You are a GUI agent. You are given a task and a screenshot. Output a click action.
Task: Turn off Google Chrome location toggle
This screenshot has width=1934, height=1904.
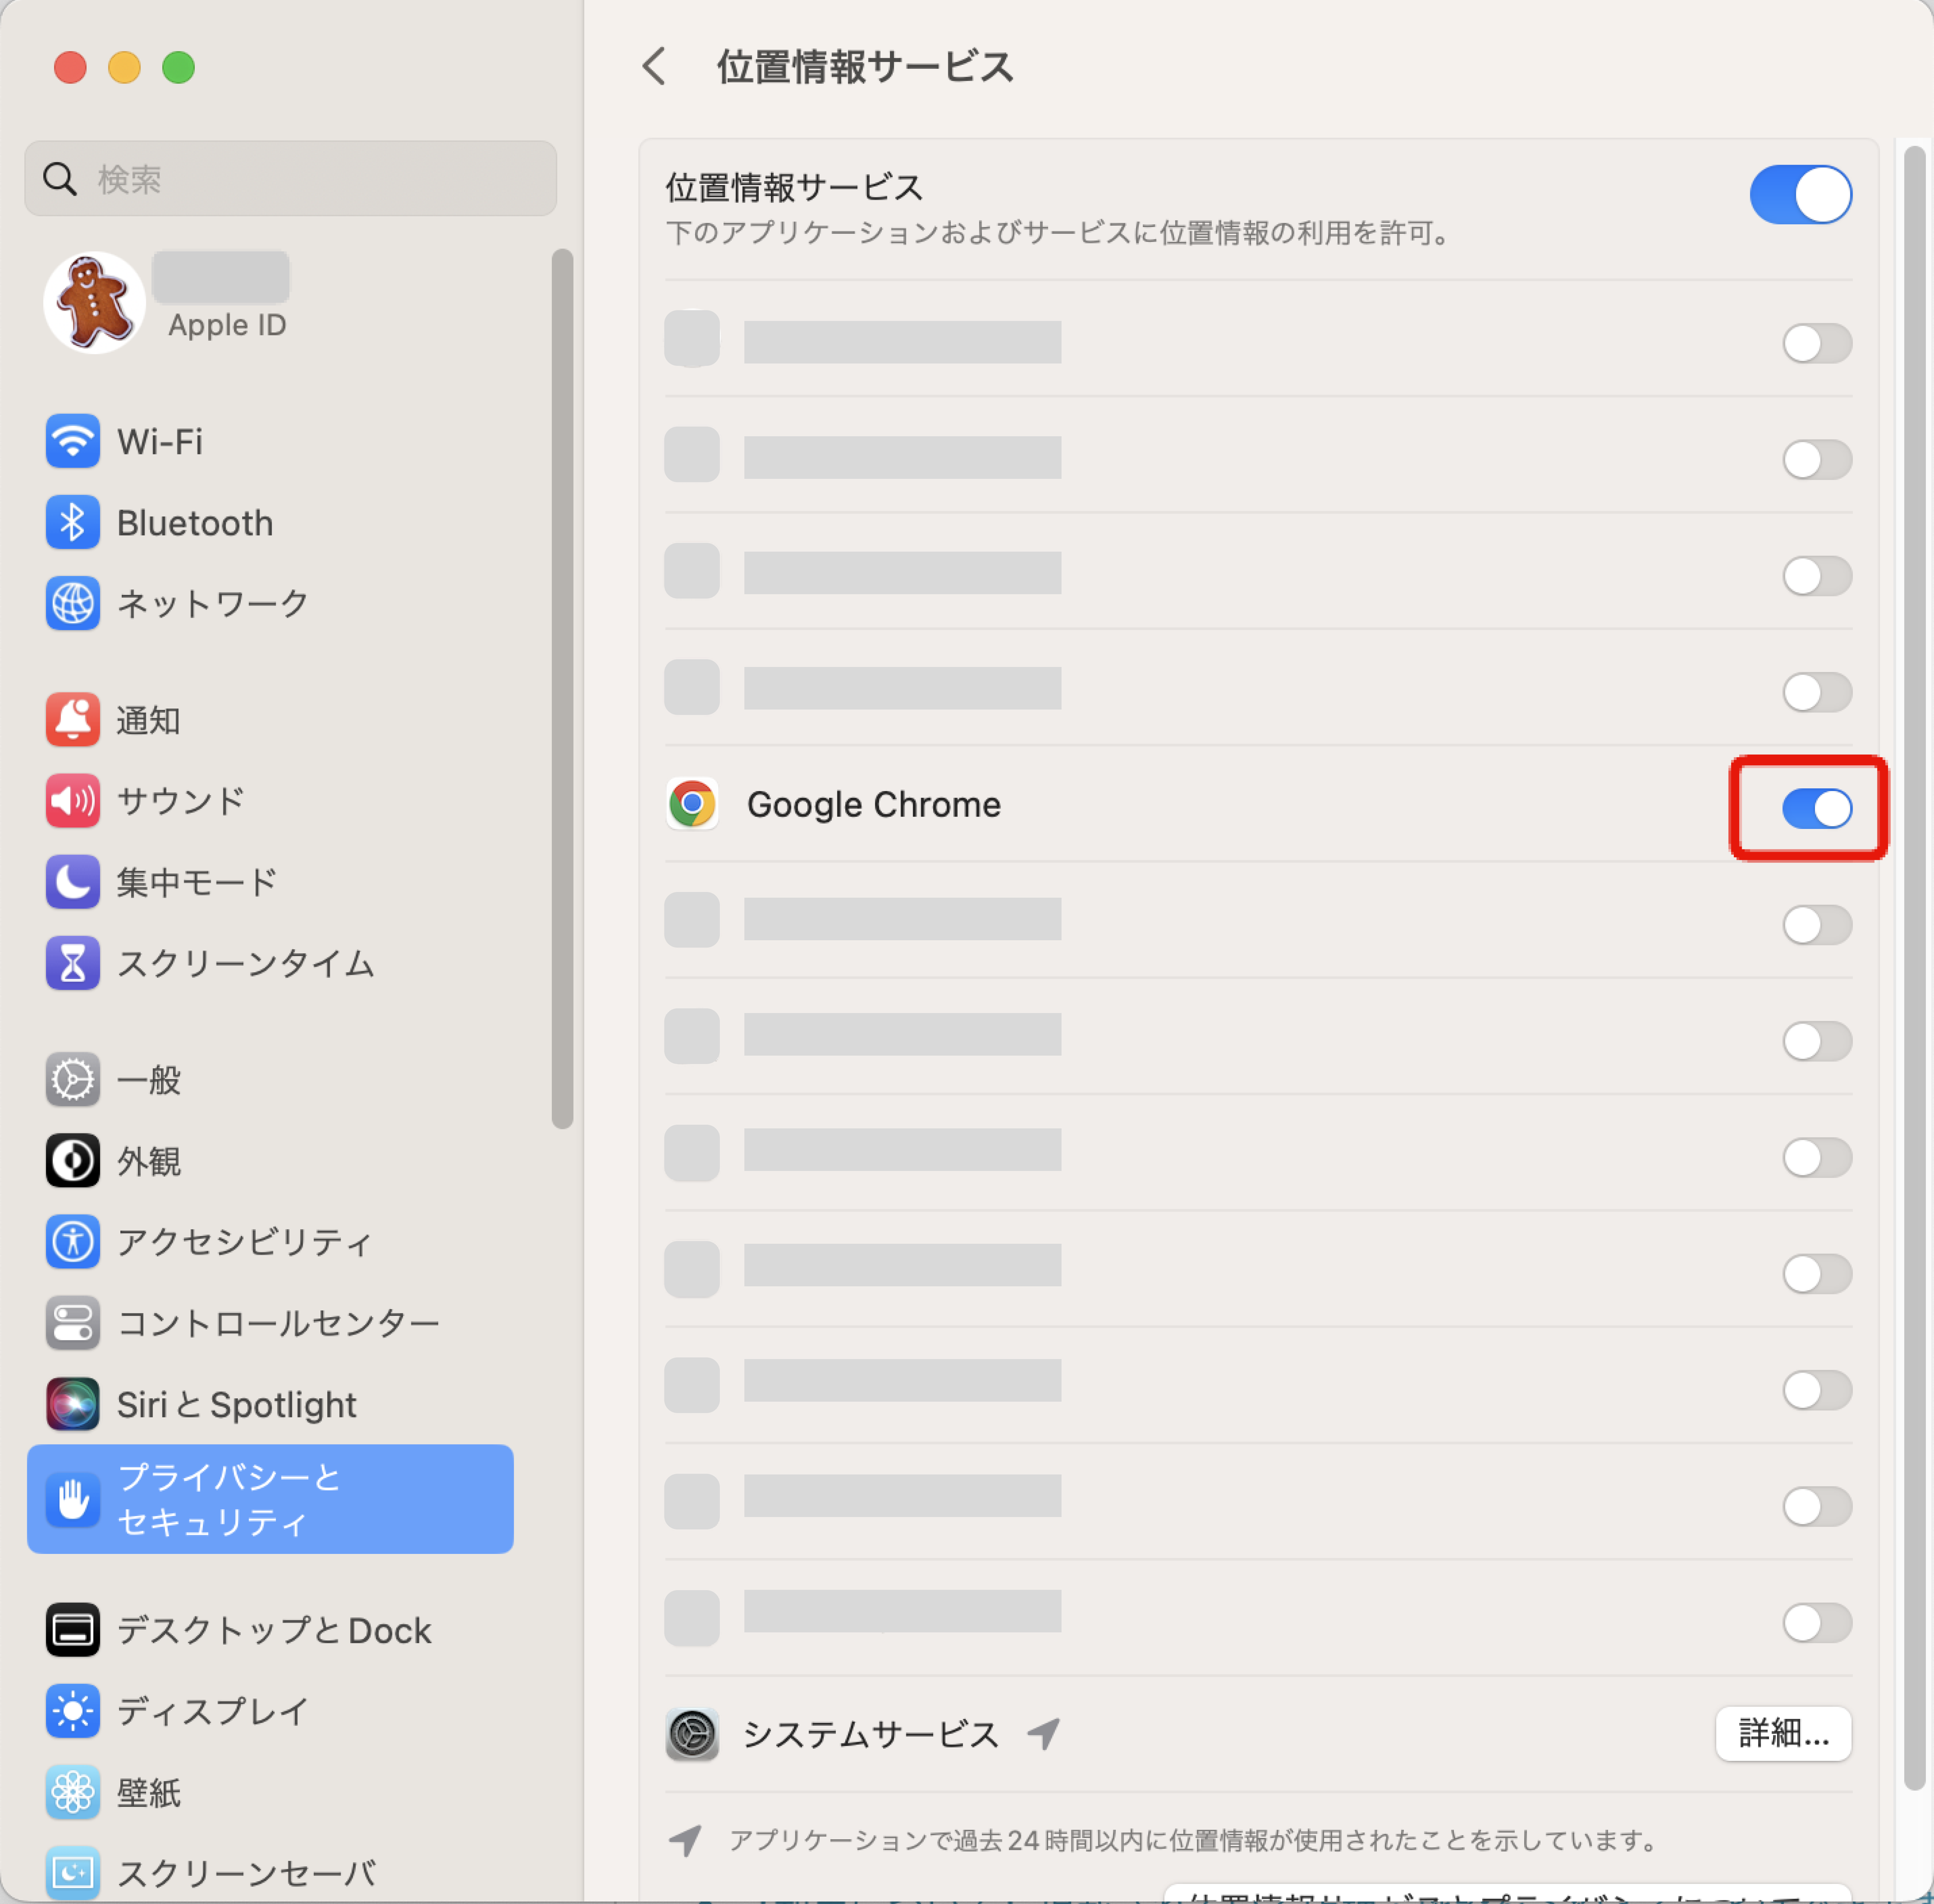[1817, 808]
